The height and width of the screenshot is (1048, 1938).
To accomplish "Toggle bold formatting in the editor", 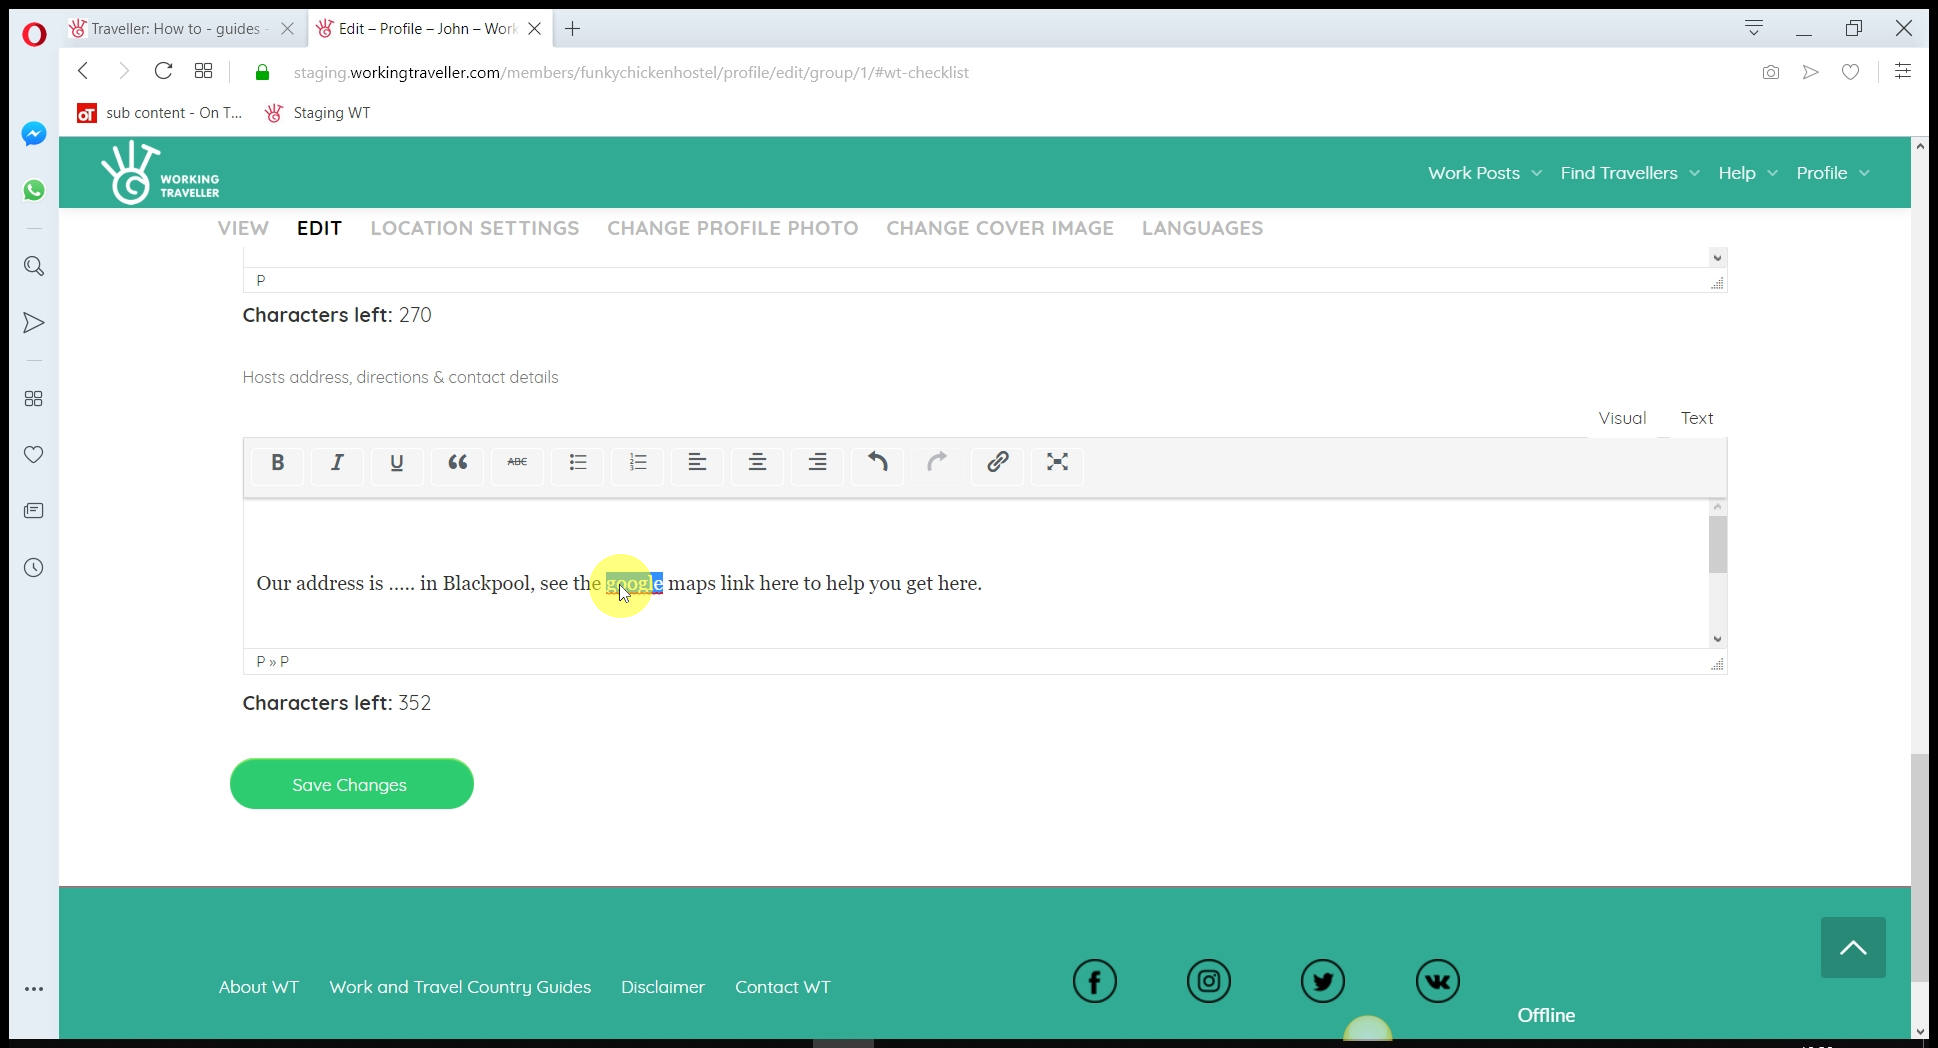I will tap(277, 463).
